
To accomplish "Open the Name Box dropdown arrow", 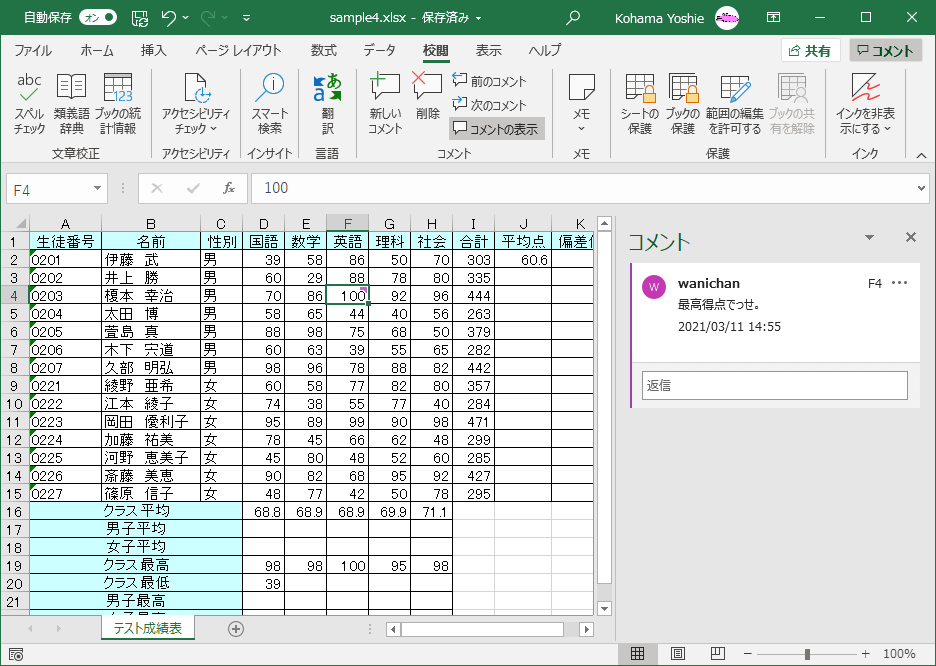I will [98, 188].
